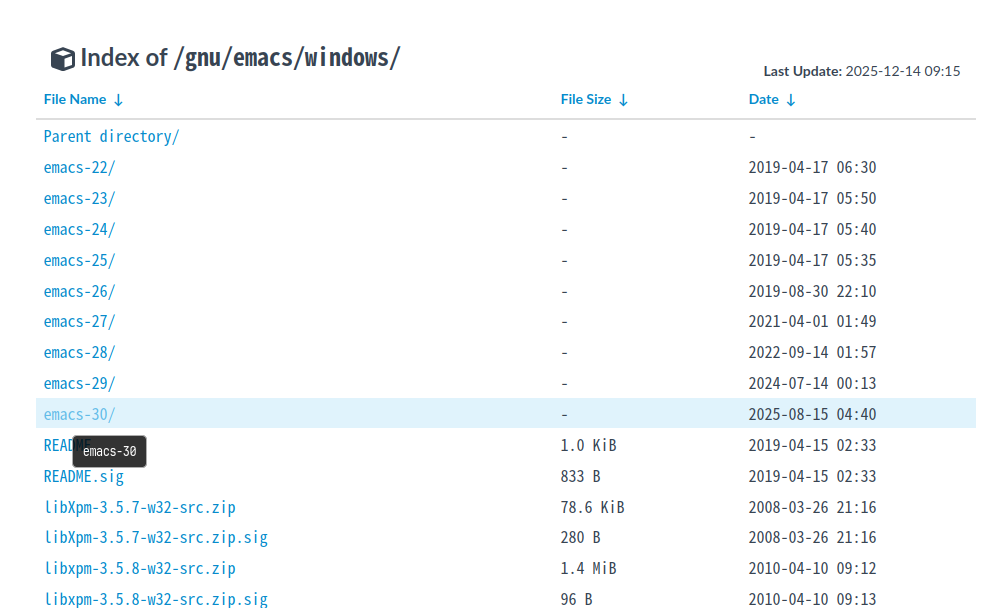Click the date 2025-08-15 04:40

(812, 415)
